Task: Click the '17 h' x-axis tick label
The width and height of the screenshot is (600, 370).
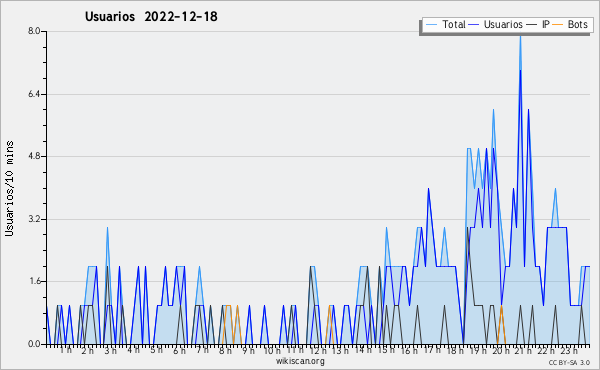Action: pos(432,350)
